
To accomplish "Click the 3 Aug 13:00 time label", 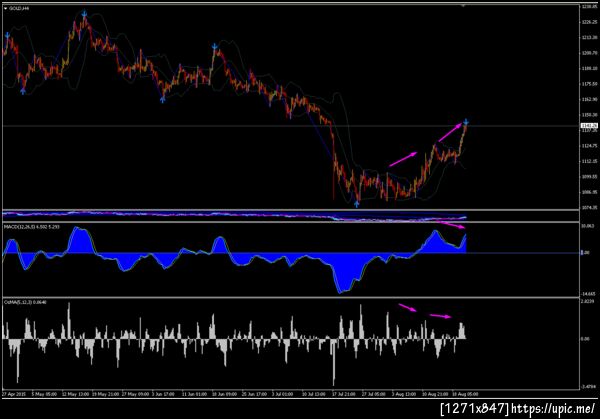I will 404,394.
